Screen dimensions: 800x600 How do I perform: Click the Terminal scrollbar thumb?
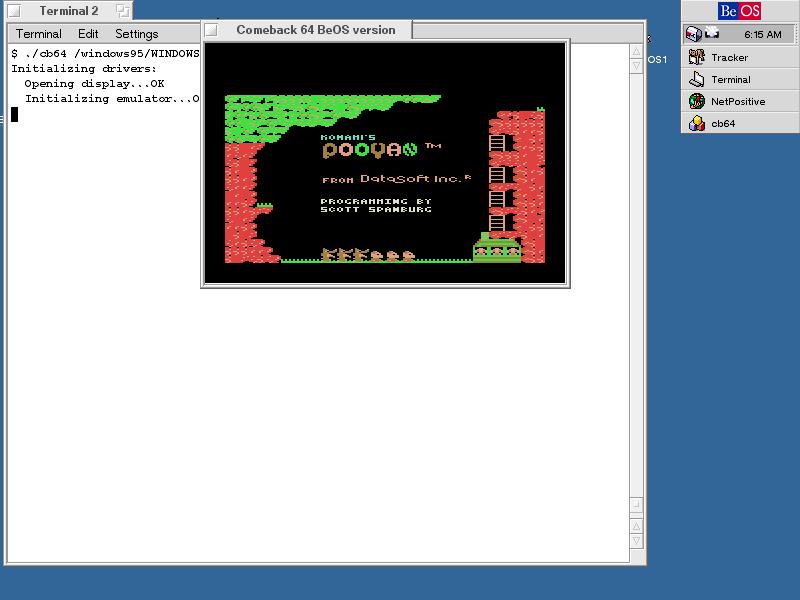(636, 504)
